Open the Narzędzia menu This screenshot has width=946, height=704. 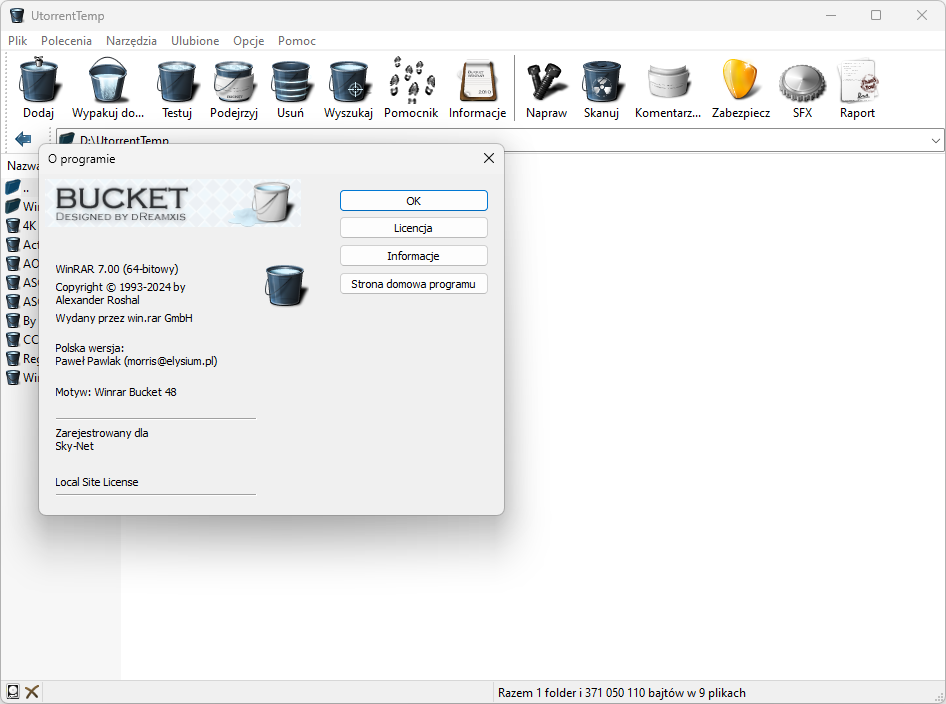pyautogui.click(x=132, y=40)
